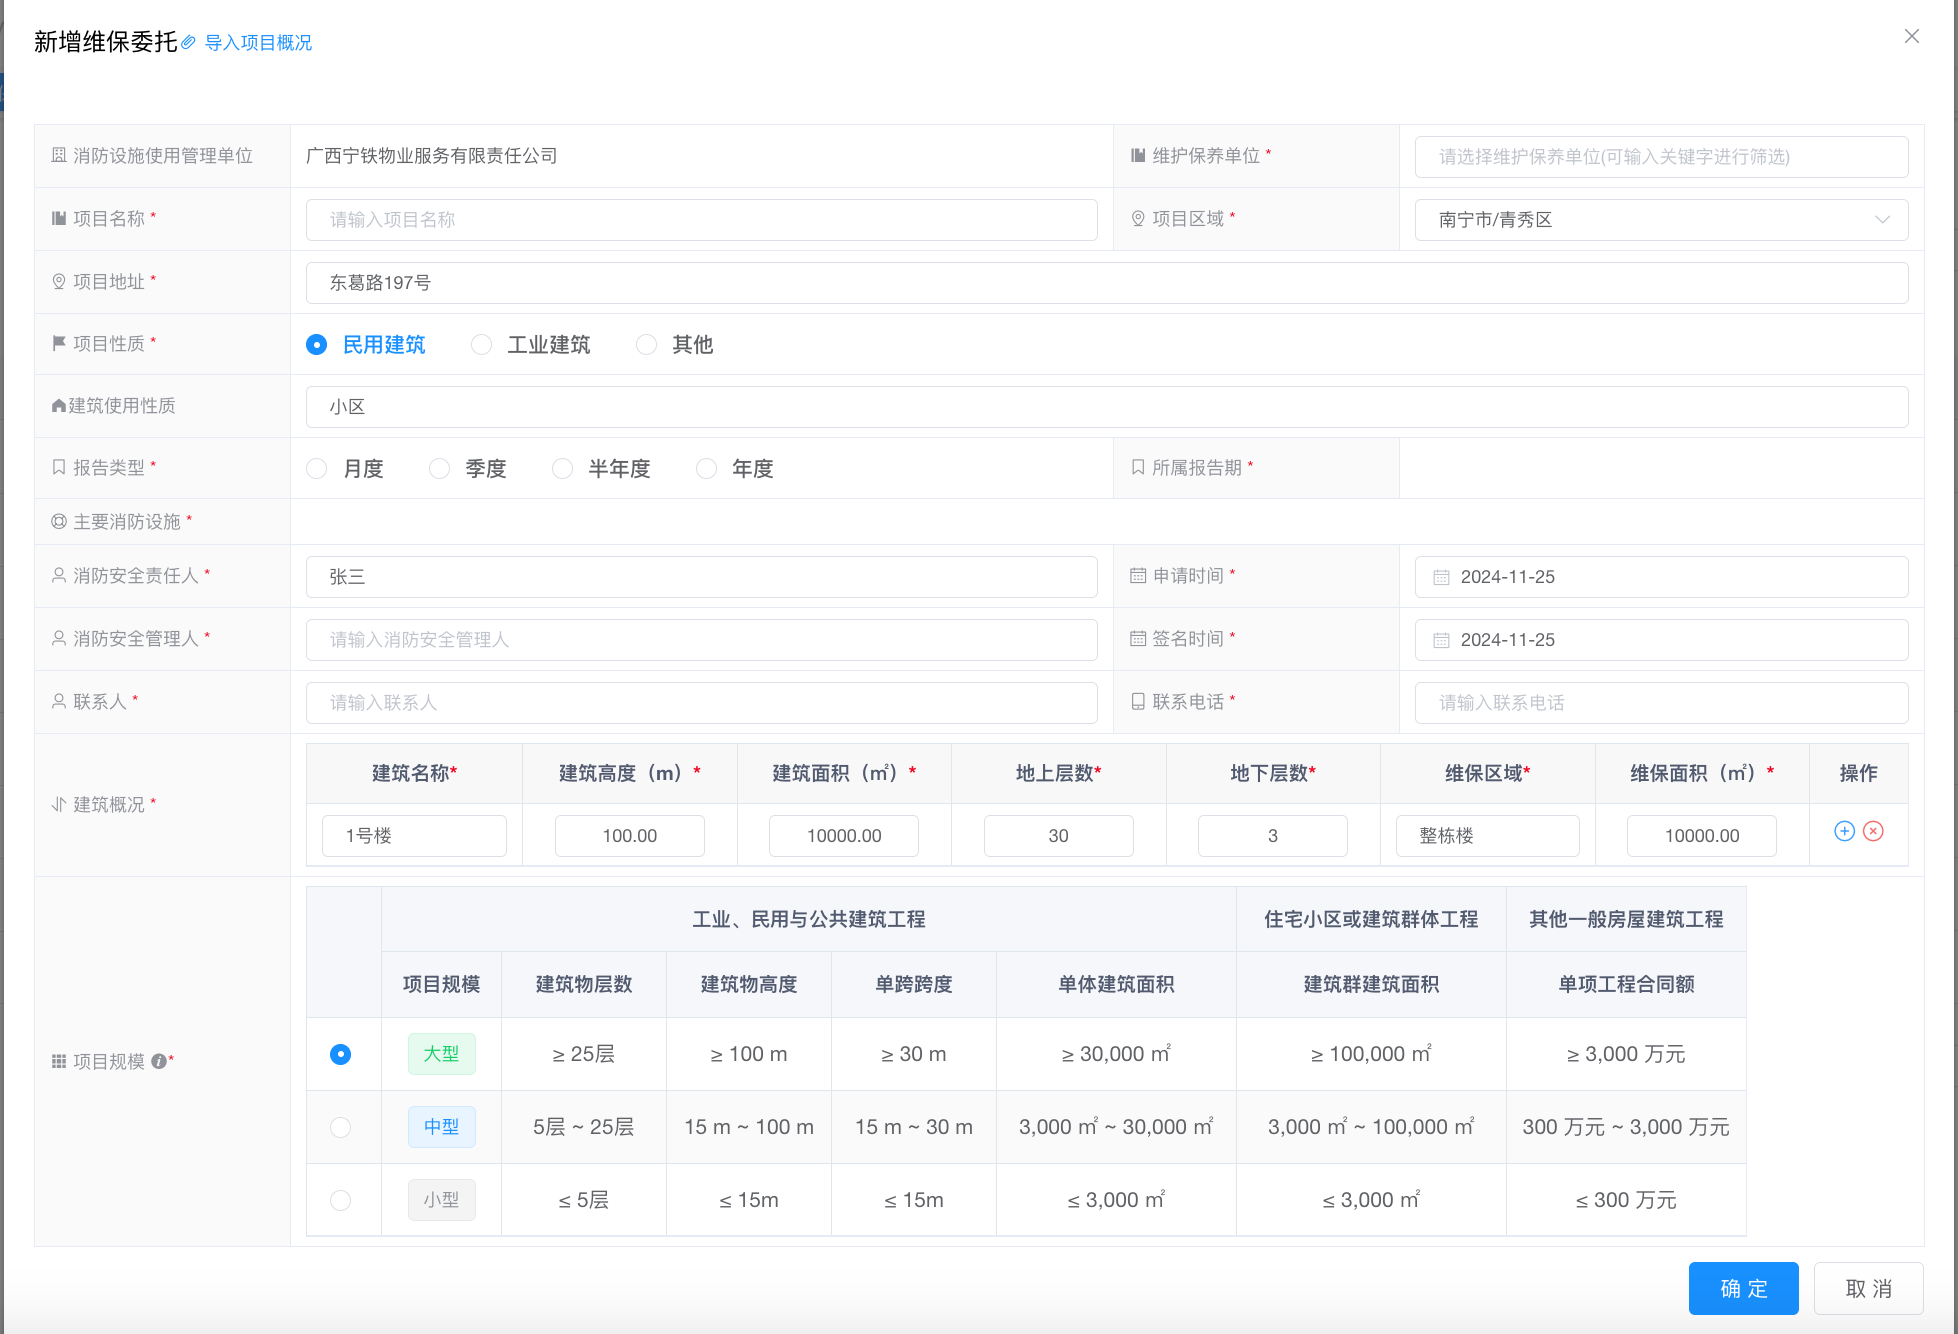Click the icon beside 主要消防设施
The width and height of the screenshot is (1958, 1334).
pos(59,521)
